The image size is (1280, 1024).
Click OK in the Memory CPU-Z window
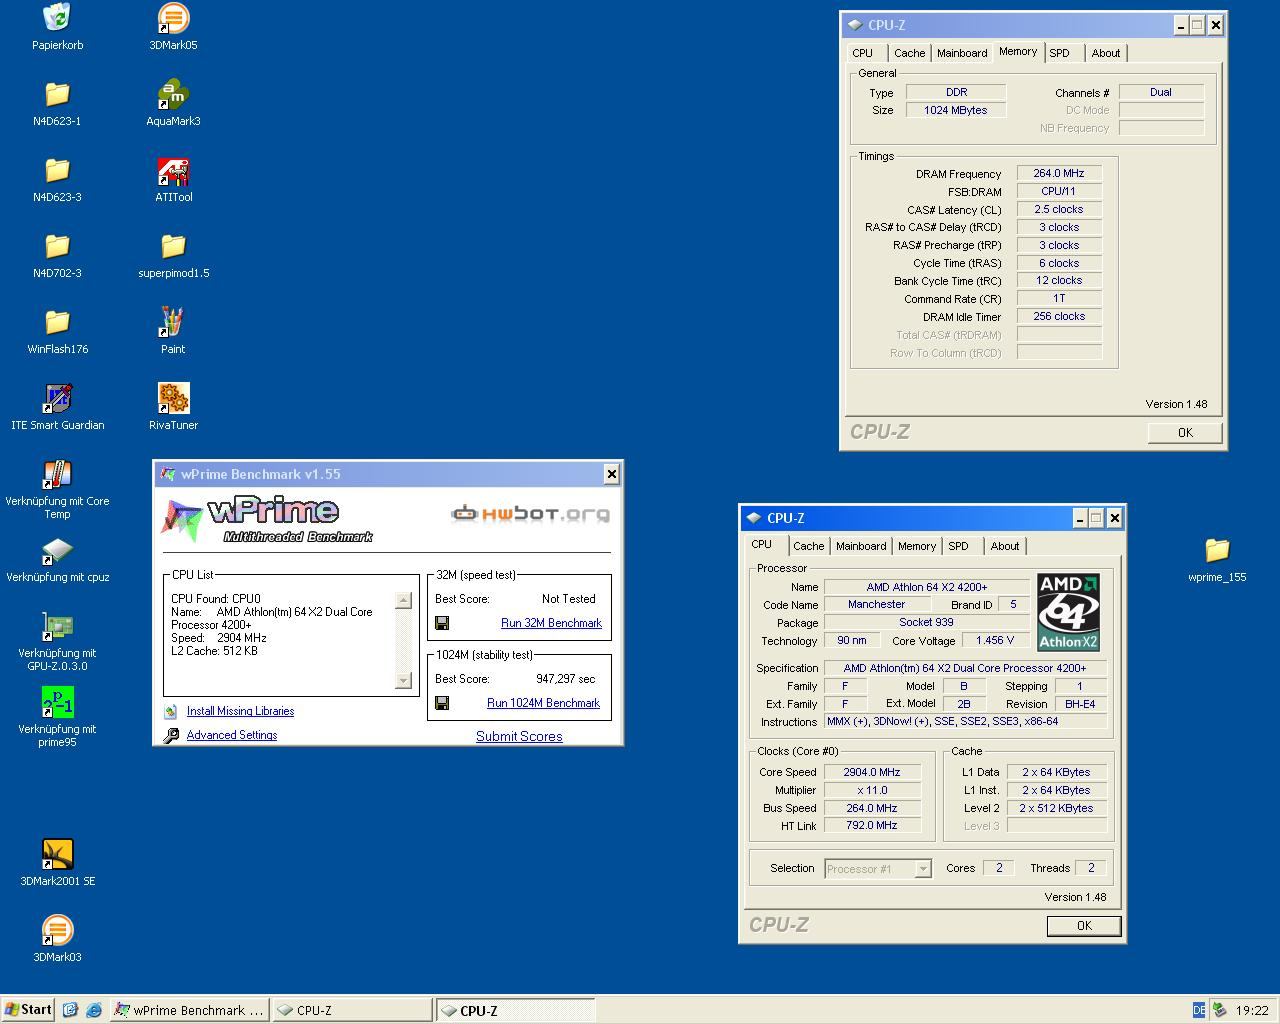click(1185, 433)
